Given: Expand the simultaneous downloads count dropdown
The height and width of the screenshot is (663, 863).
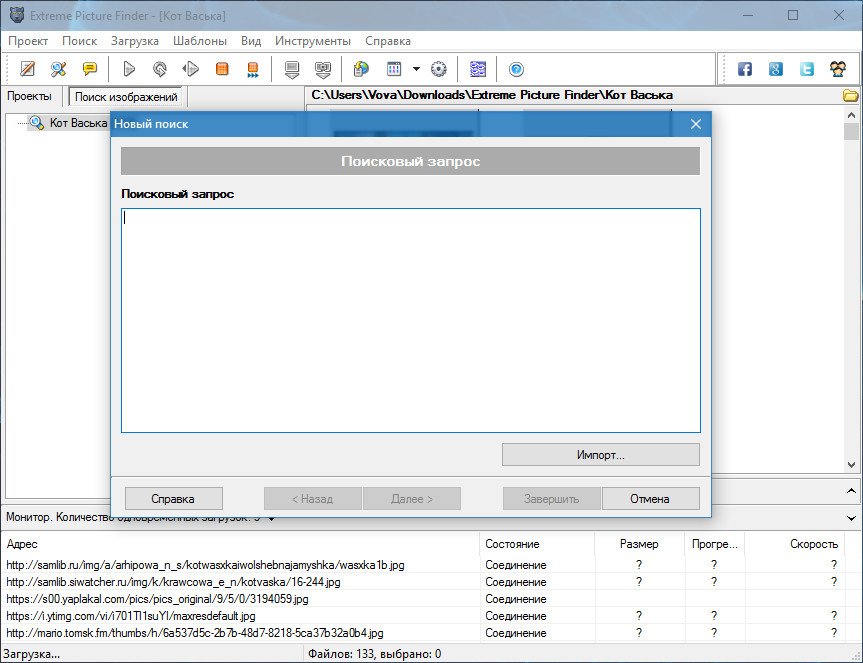Looking at the screenshot, I should coord(272,518).
